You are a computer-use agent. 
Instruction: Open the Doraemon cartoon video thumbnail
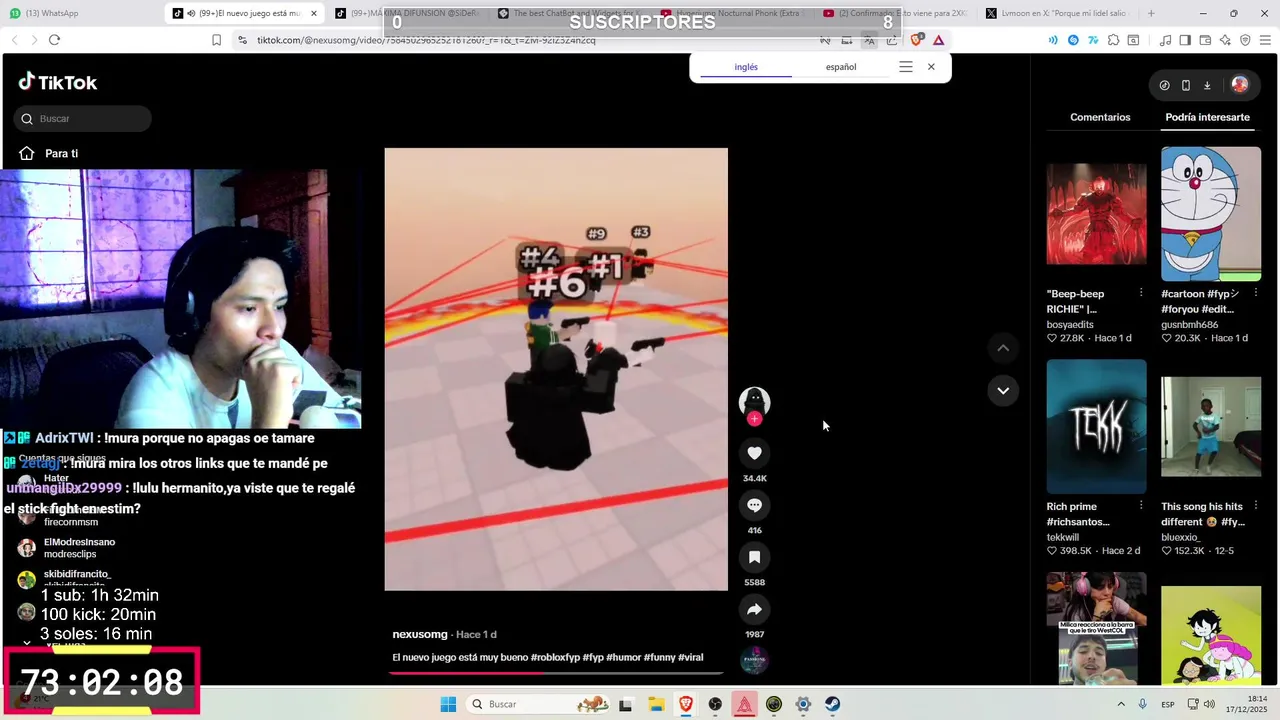coord(1211,214)
